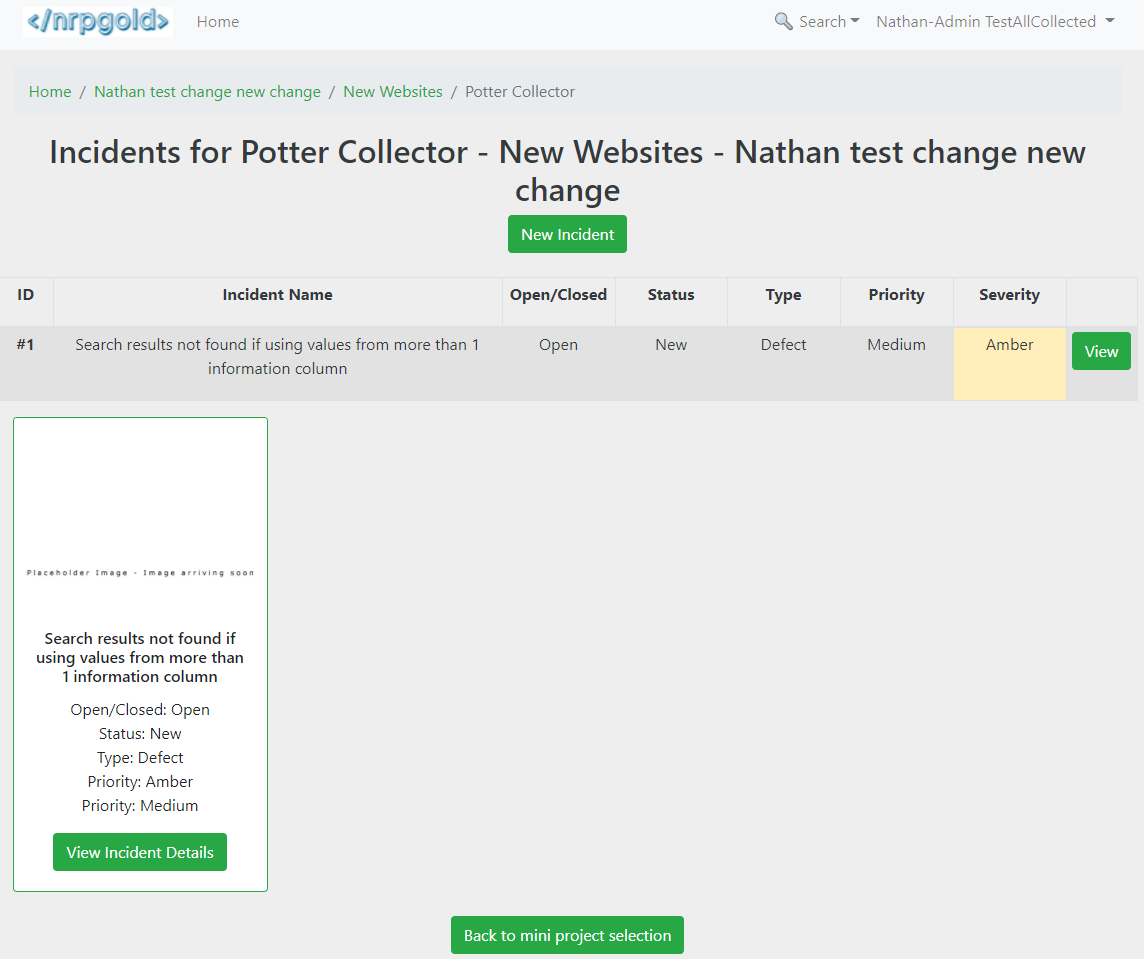Image resolution: width=1144 pixels, height=959 pixels.
Task: Open the New Websites breadcrumb link
Action: [393, 91]
